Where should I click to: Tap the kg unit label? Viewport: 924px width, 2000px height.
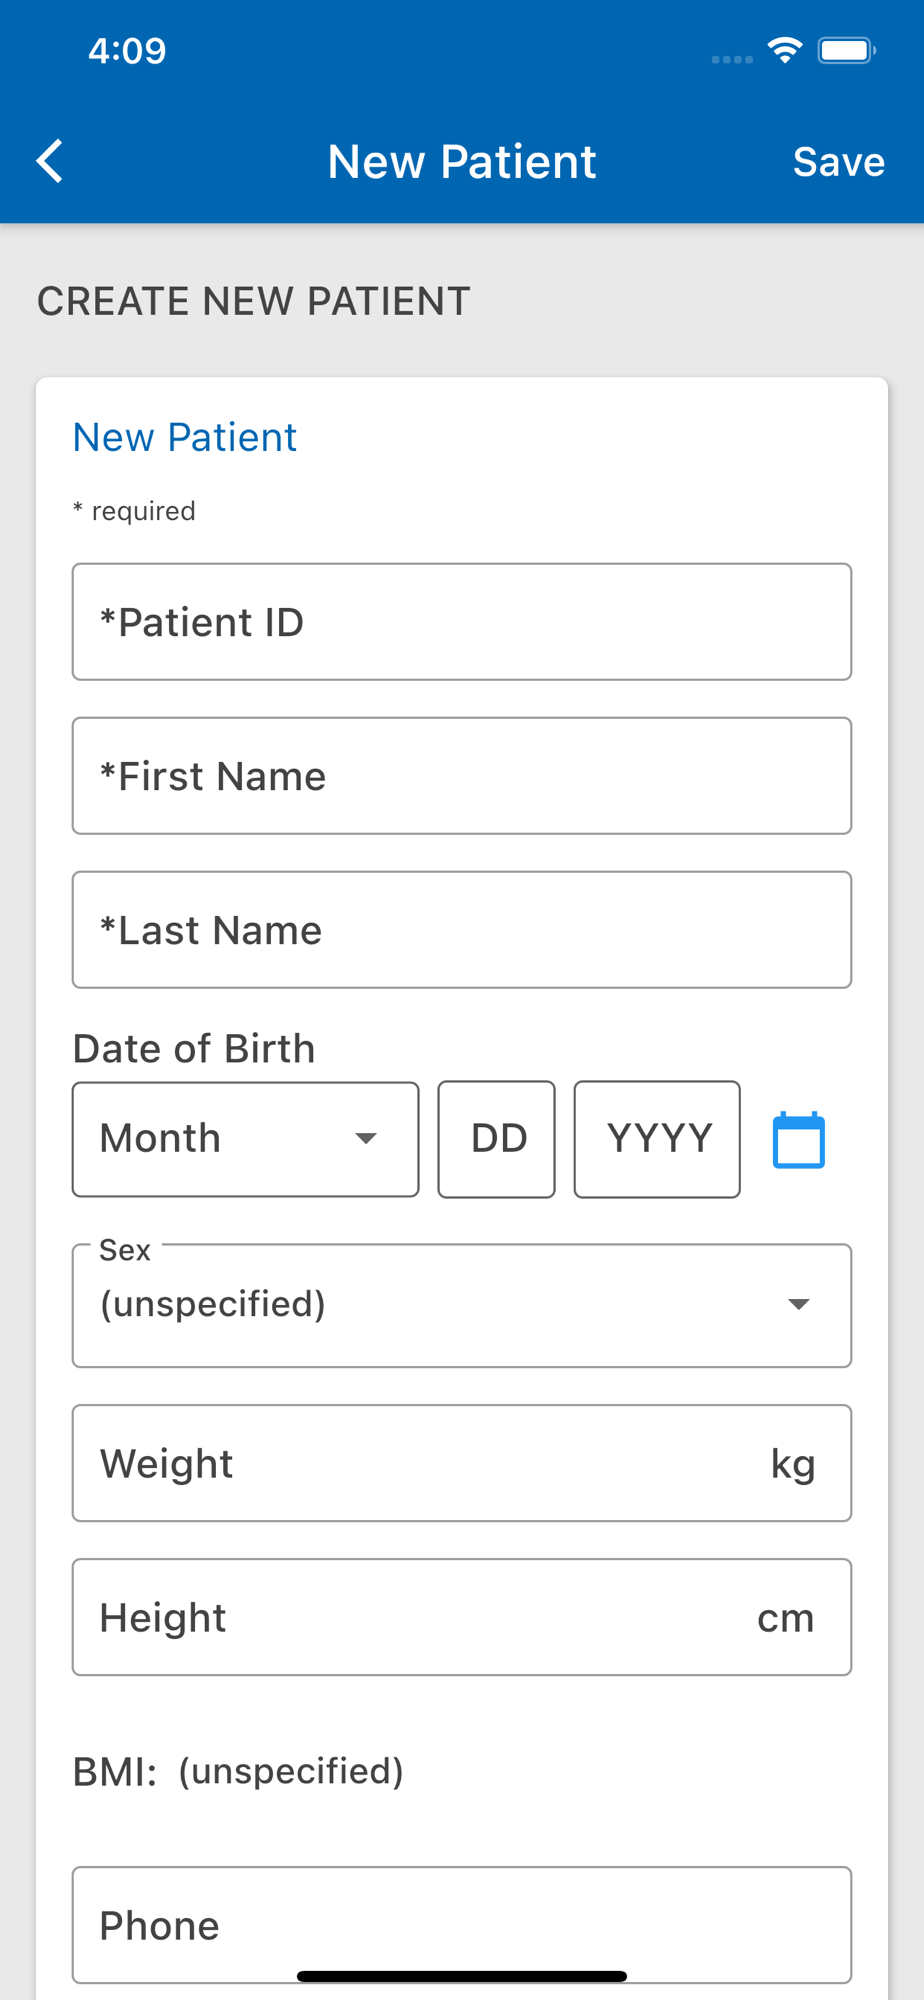pos(793,1464)
